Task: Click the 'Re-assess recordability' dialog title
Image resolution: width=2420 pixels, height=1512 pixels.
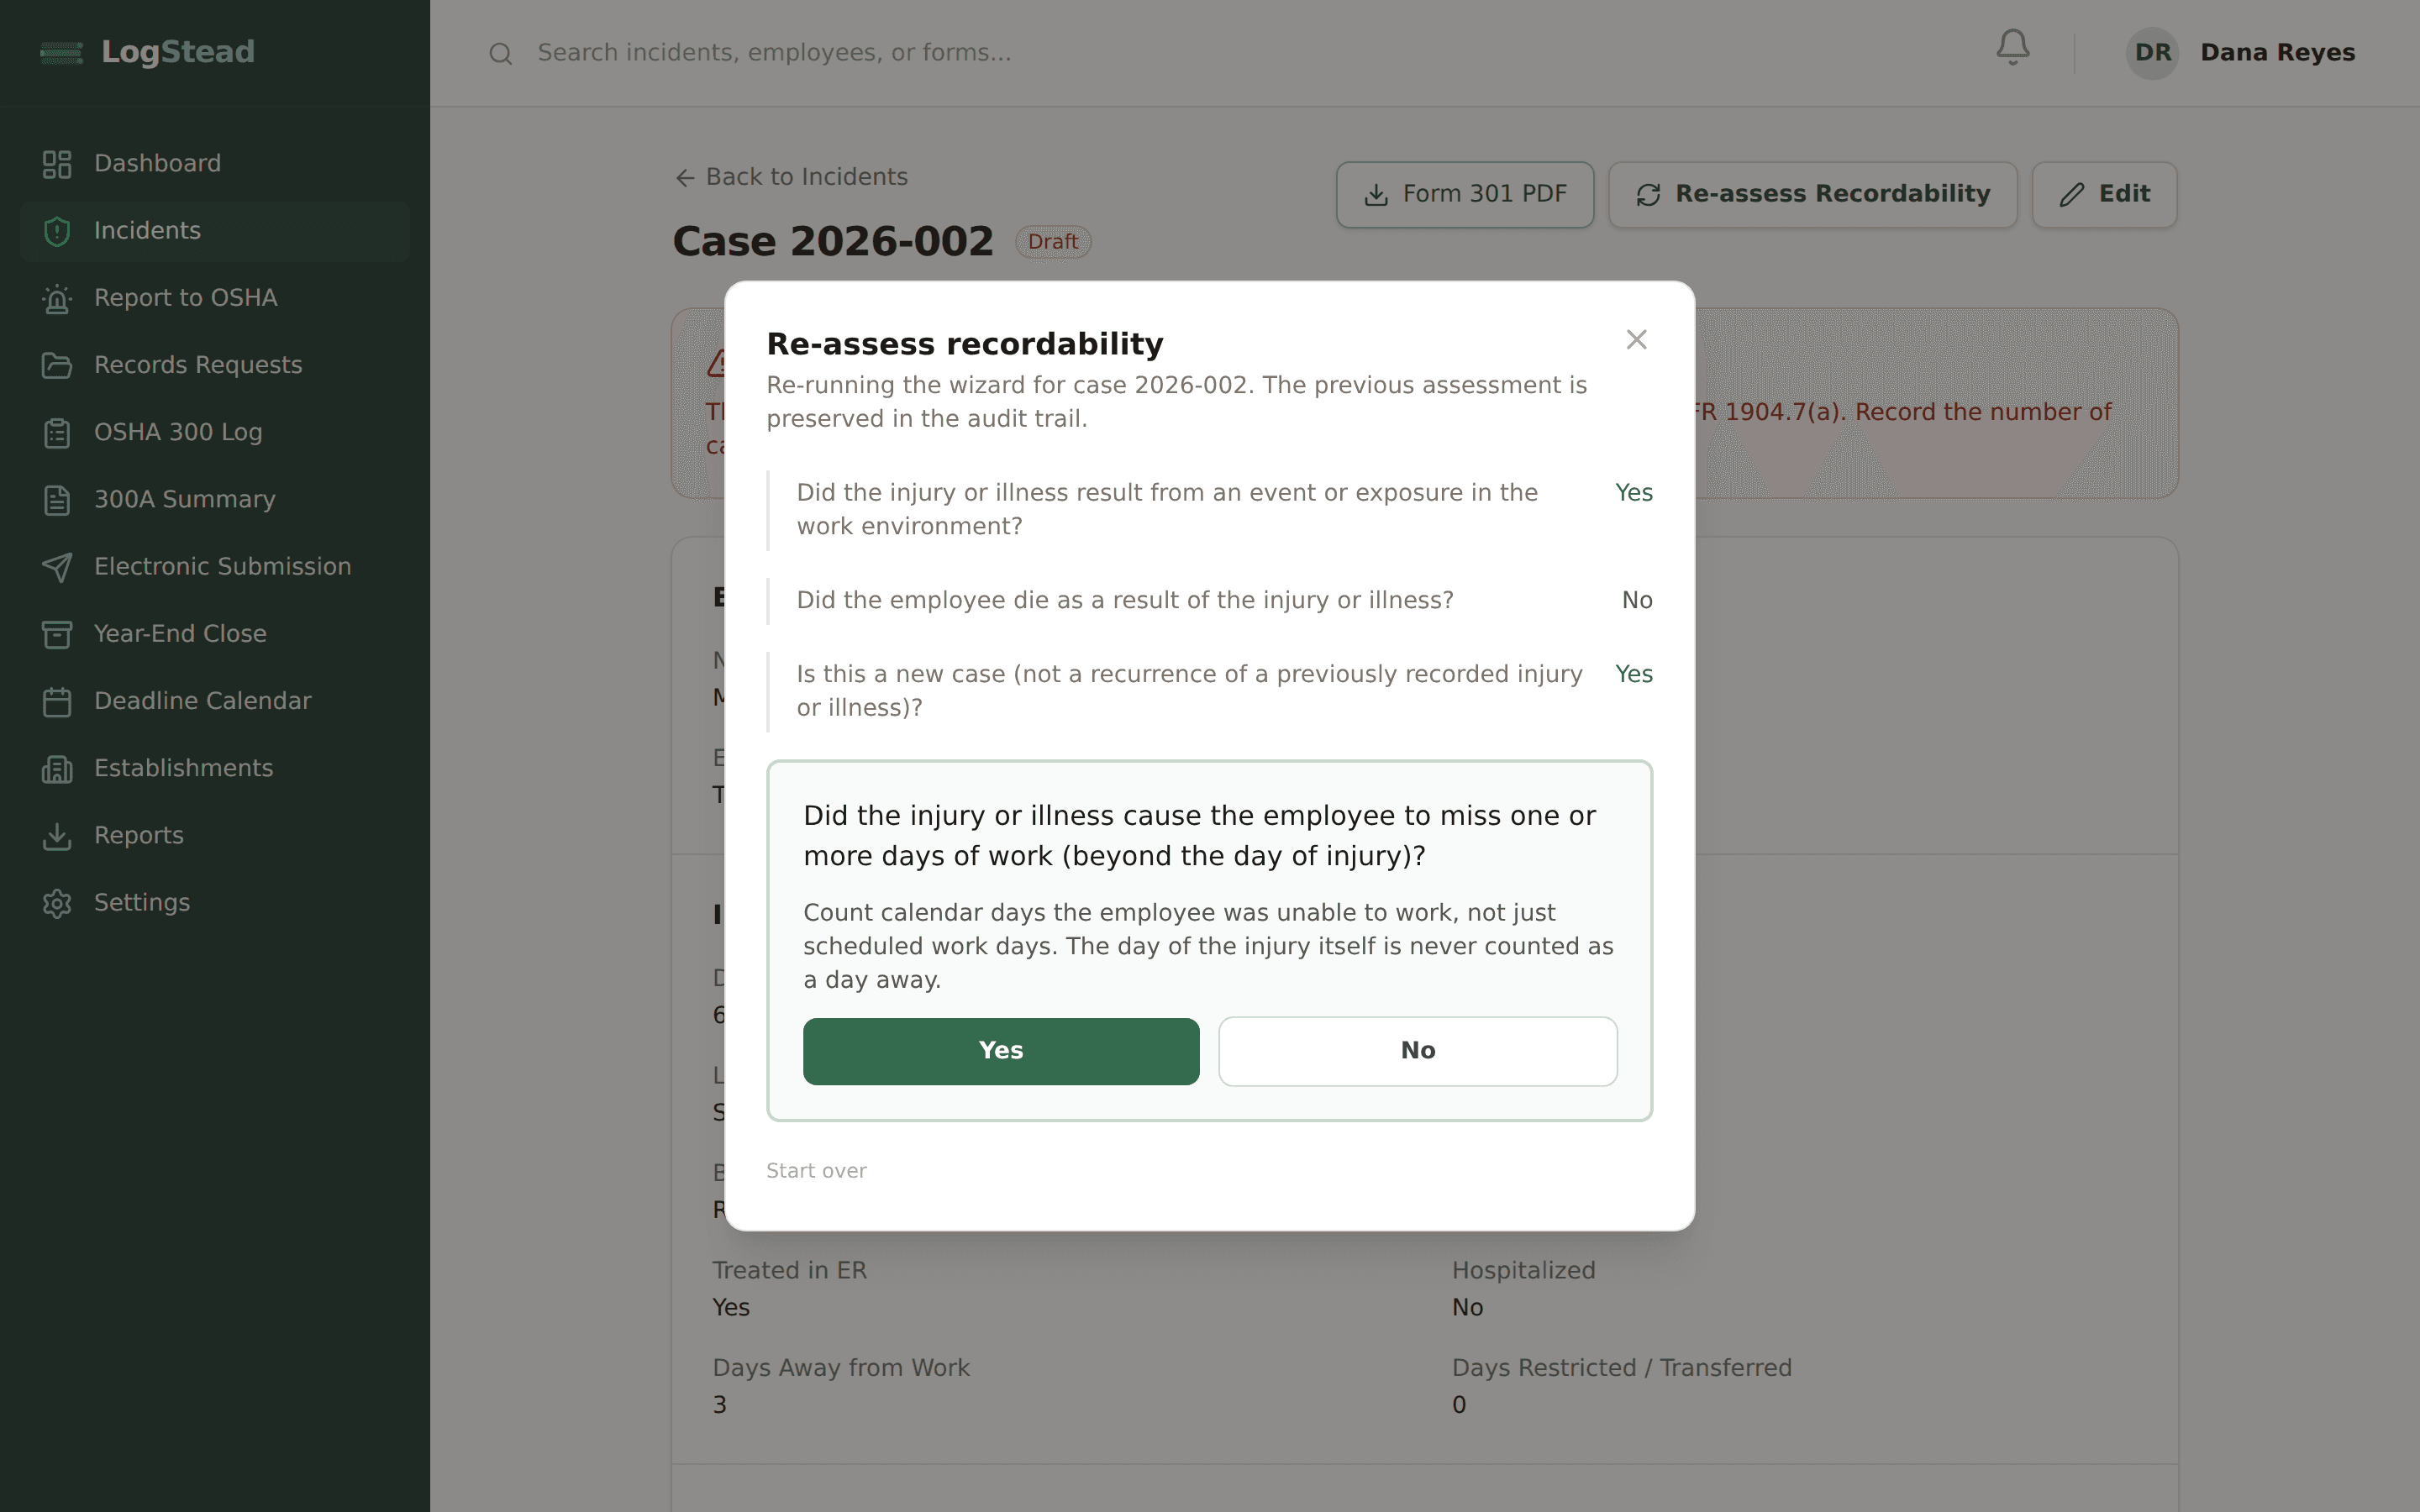Action: (x=965, y=344)
